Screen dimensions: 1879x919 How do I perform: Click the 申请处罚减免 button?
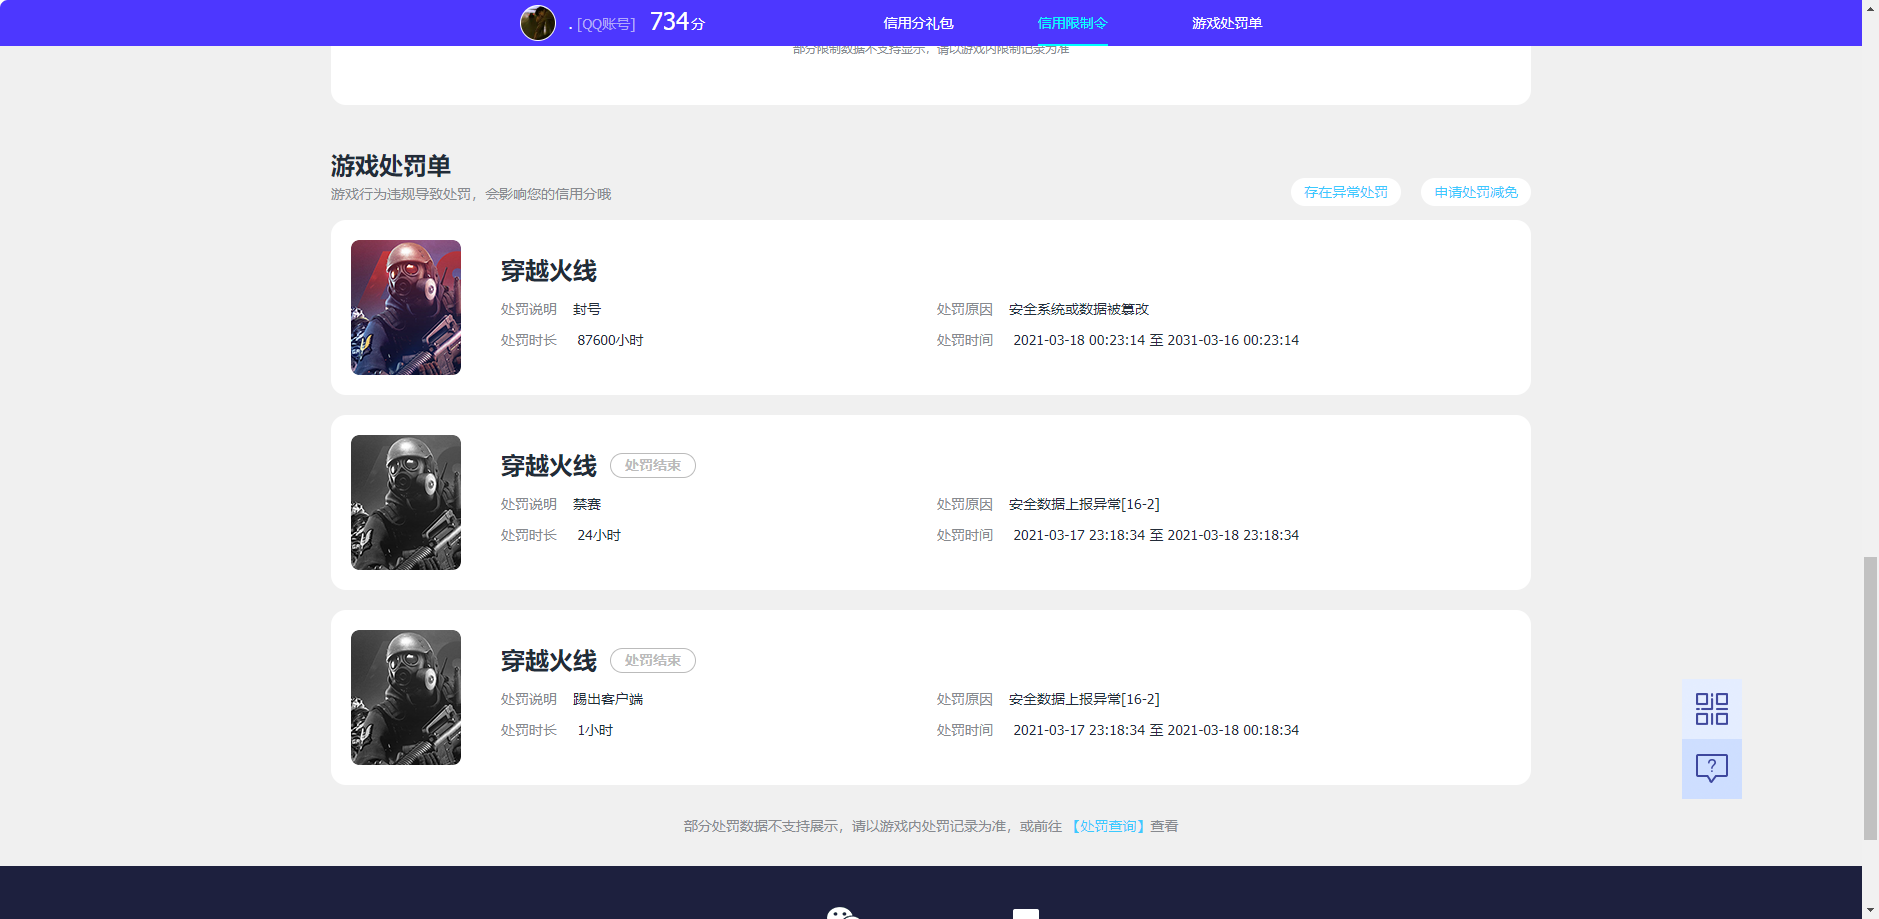click(x=1475, y=192)
